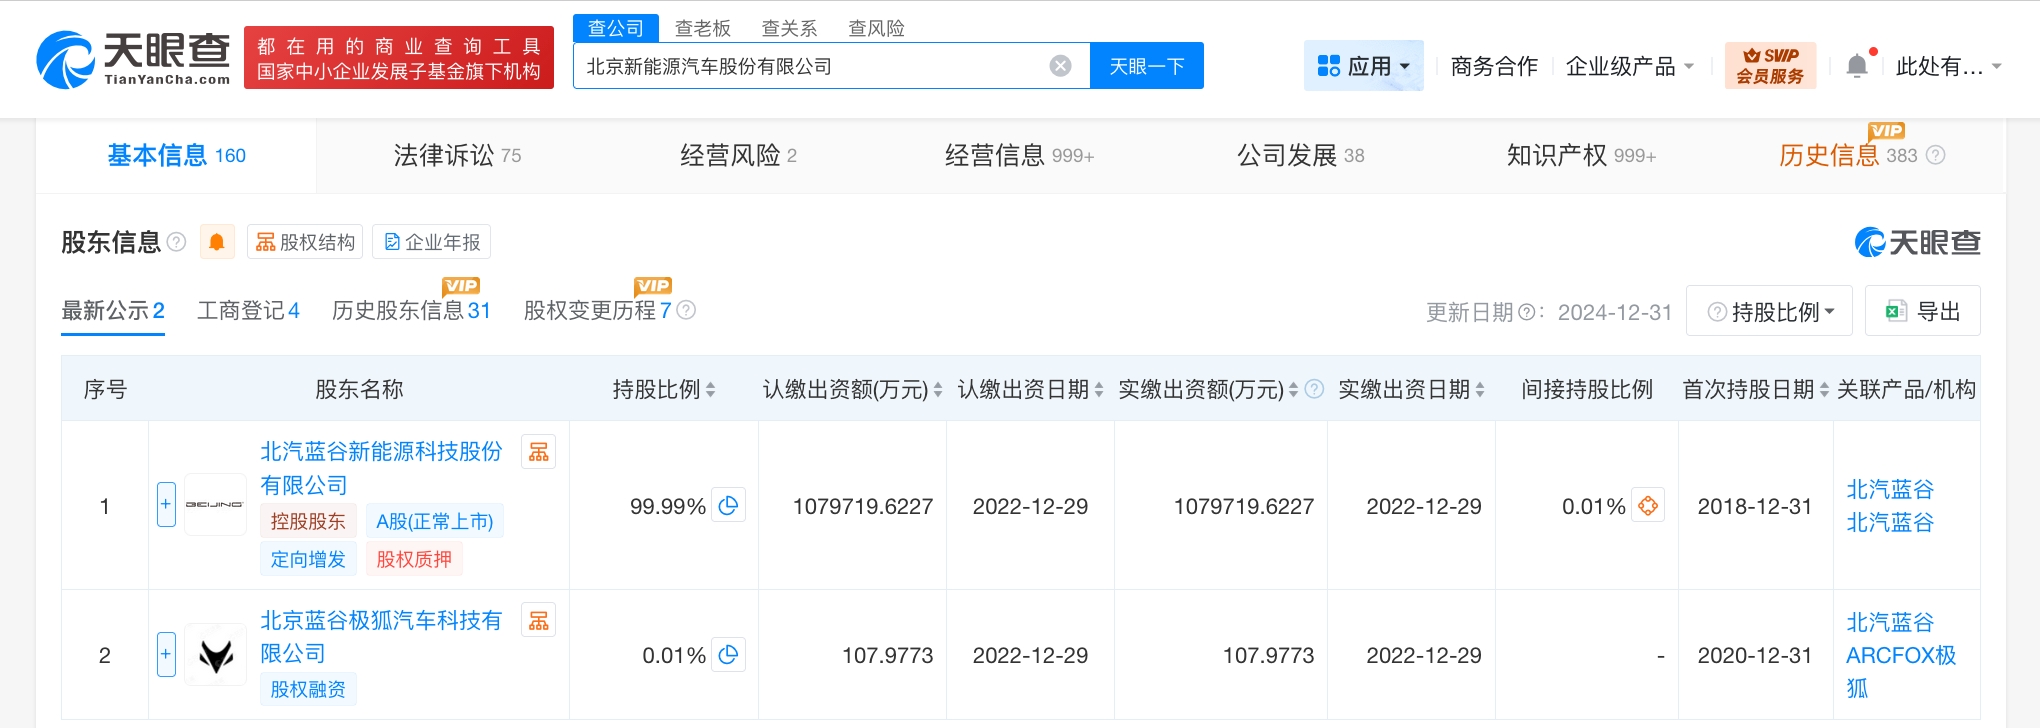The height and width of the screenshot is (728, 2040).
Task: Clear the search box text
Action: click(x=1060, y=66)
